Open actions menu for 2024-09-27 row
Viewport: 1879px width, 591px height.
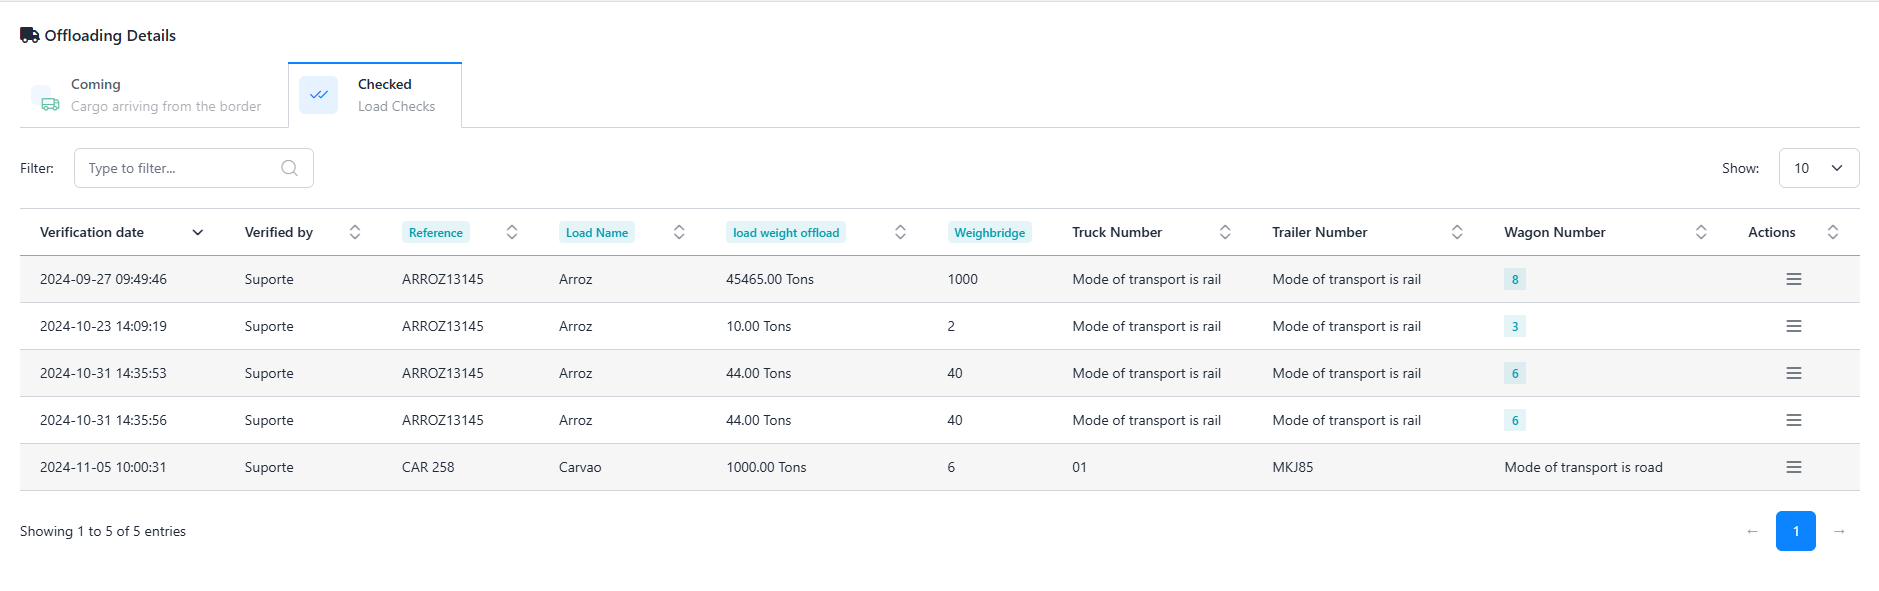[x=1793, y=279]
